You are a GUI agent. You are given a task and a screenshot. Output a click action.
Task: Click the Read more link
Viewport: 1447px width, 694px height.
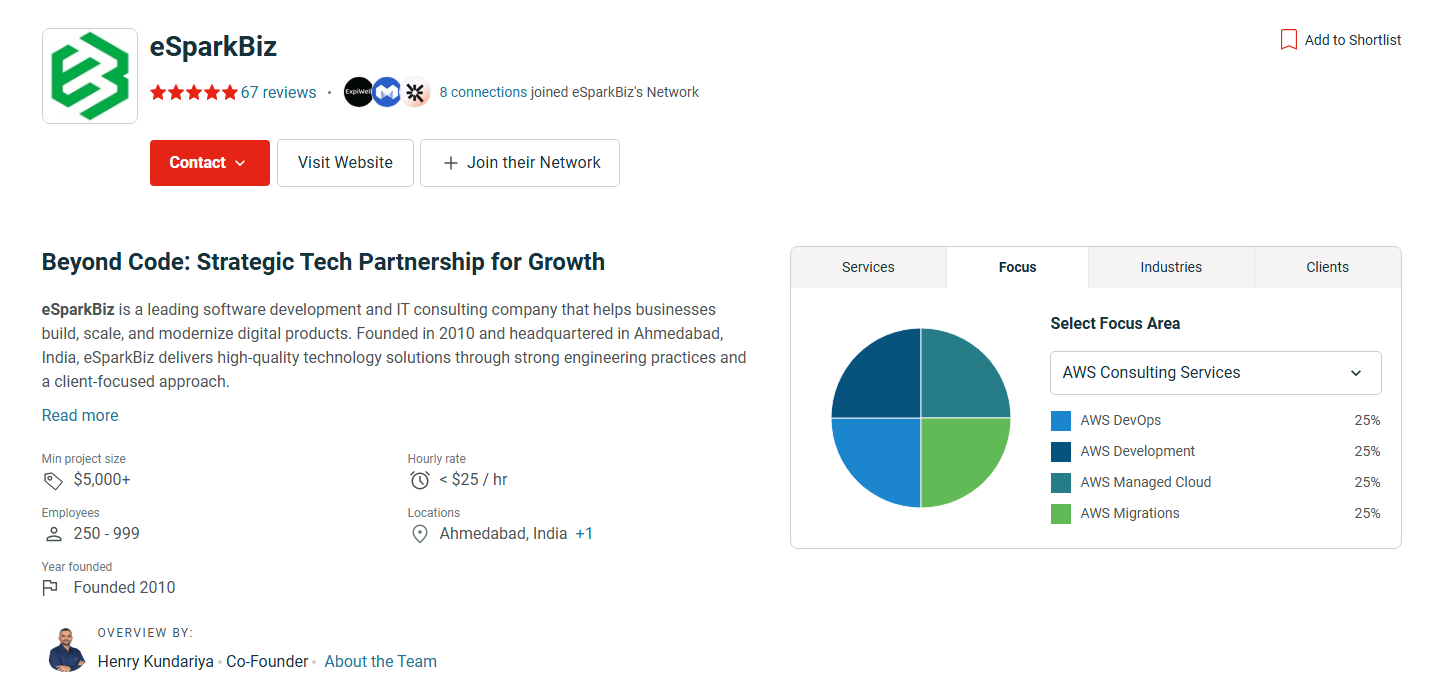(x=80, y=415)
